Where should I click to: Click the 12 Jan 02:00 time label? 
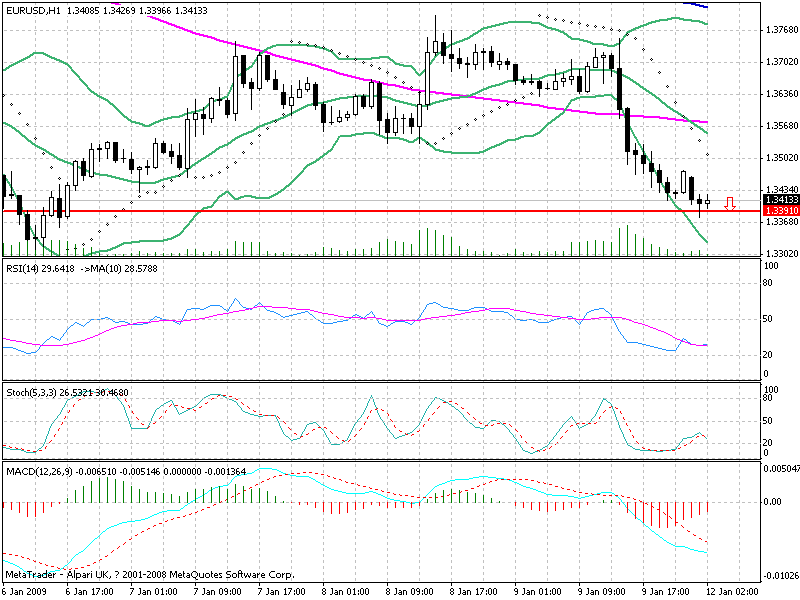(x=733, y=592)
